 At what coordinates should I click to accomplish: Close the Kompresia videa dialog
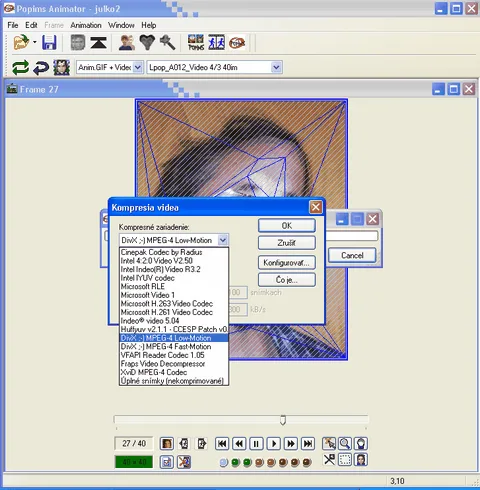click(316, 207)
